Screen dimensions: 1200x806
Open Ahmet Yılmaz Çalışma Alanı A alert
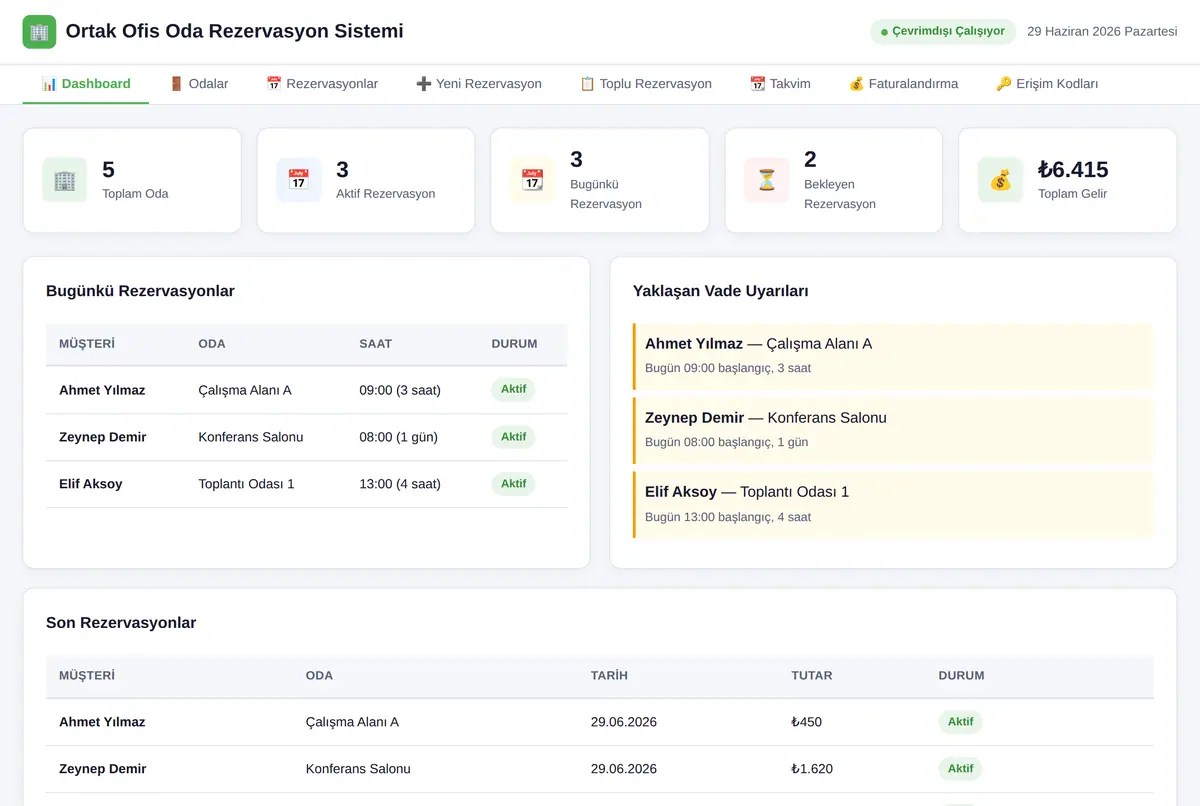tap(893, 356)
